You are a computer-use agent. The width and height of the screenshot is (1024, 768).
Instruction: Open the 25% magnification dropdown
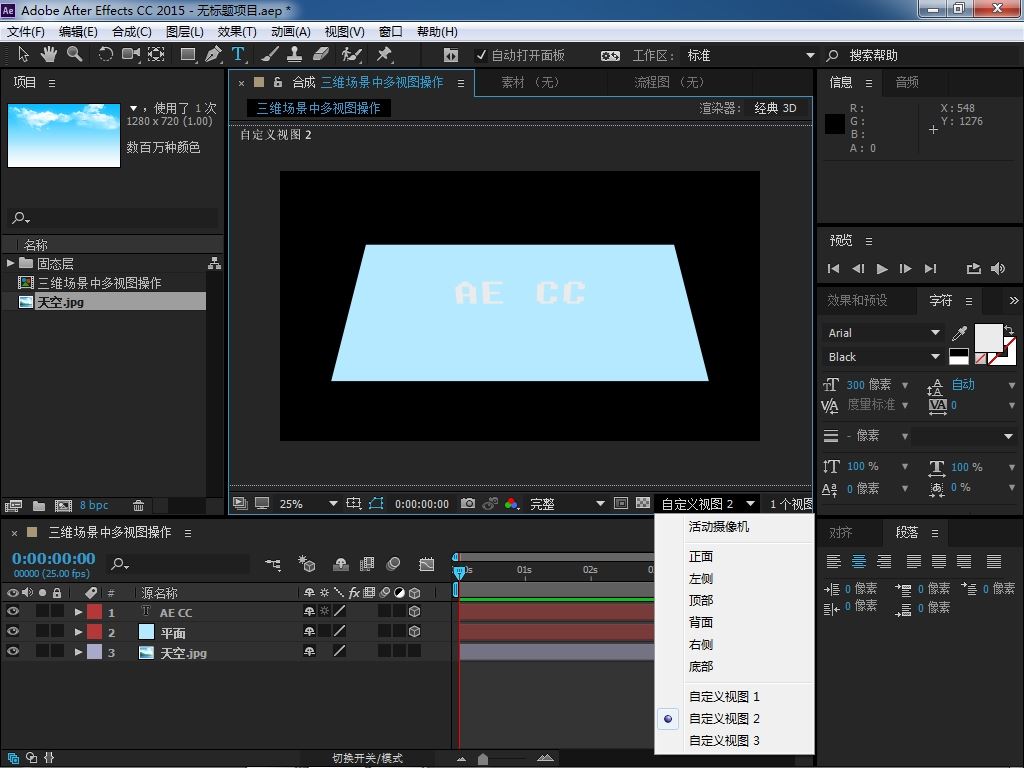pyautogui.click(x=307, y=504)
